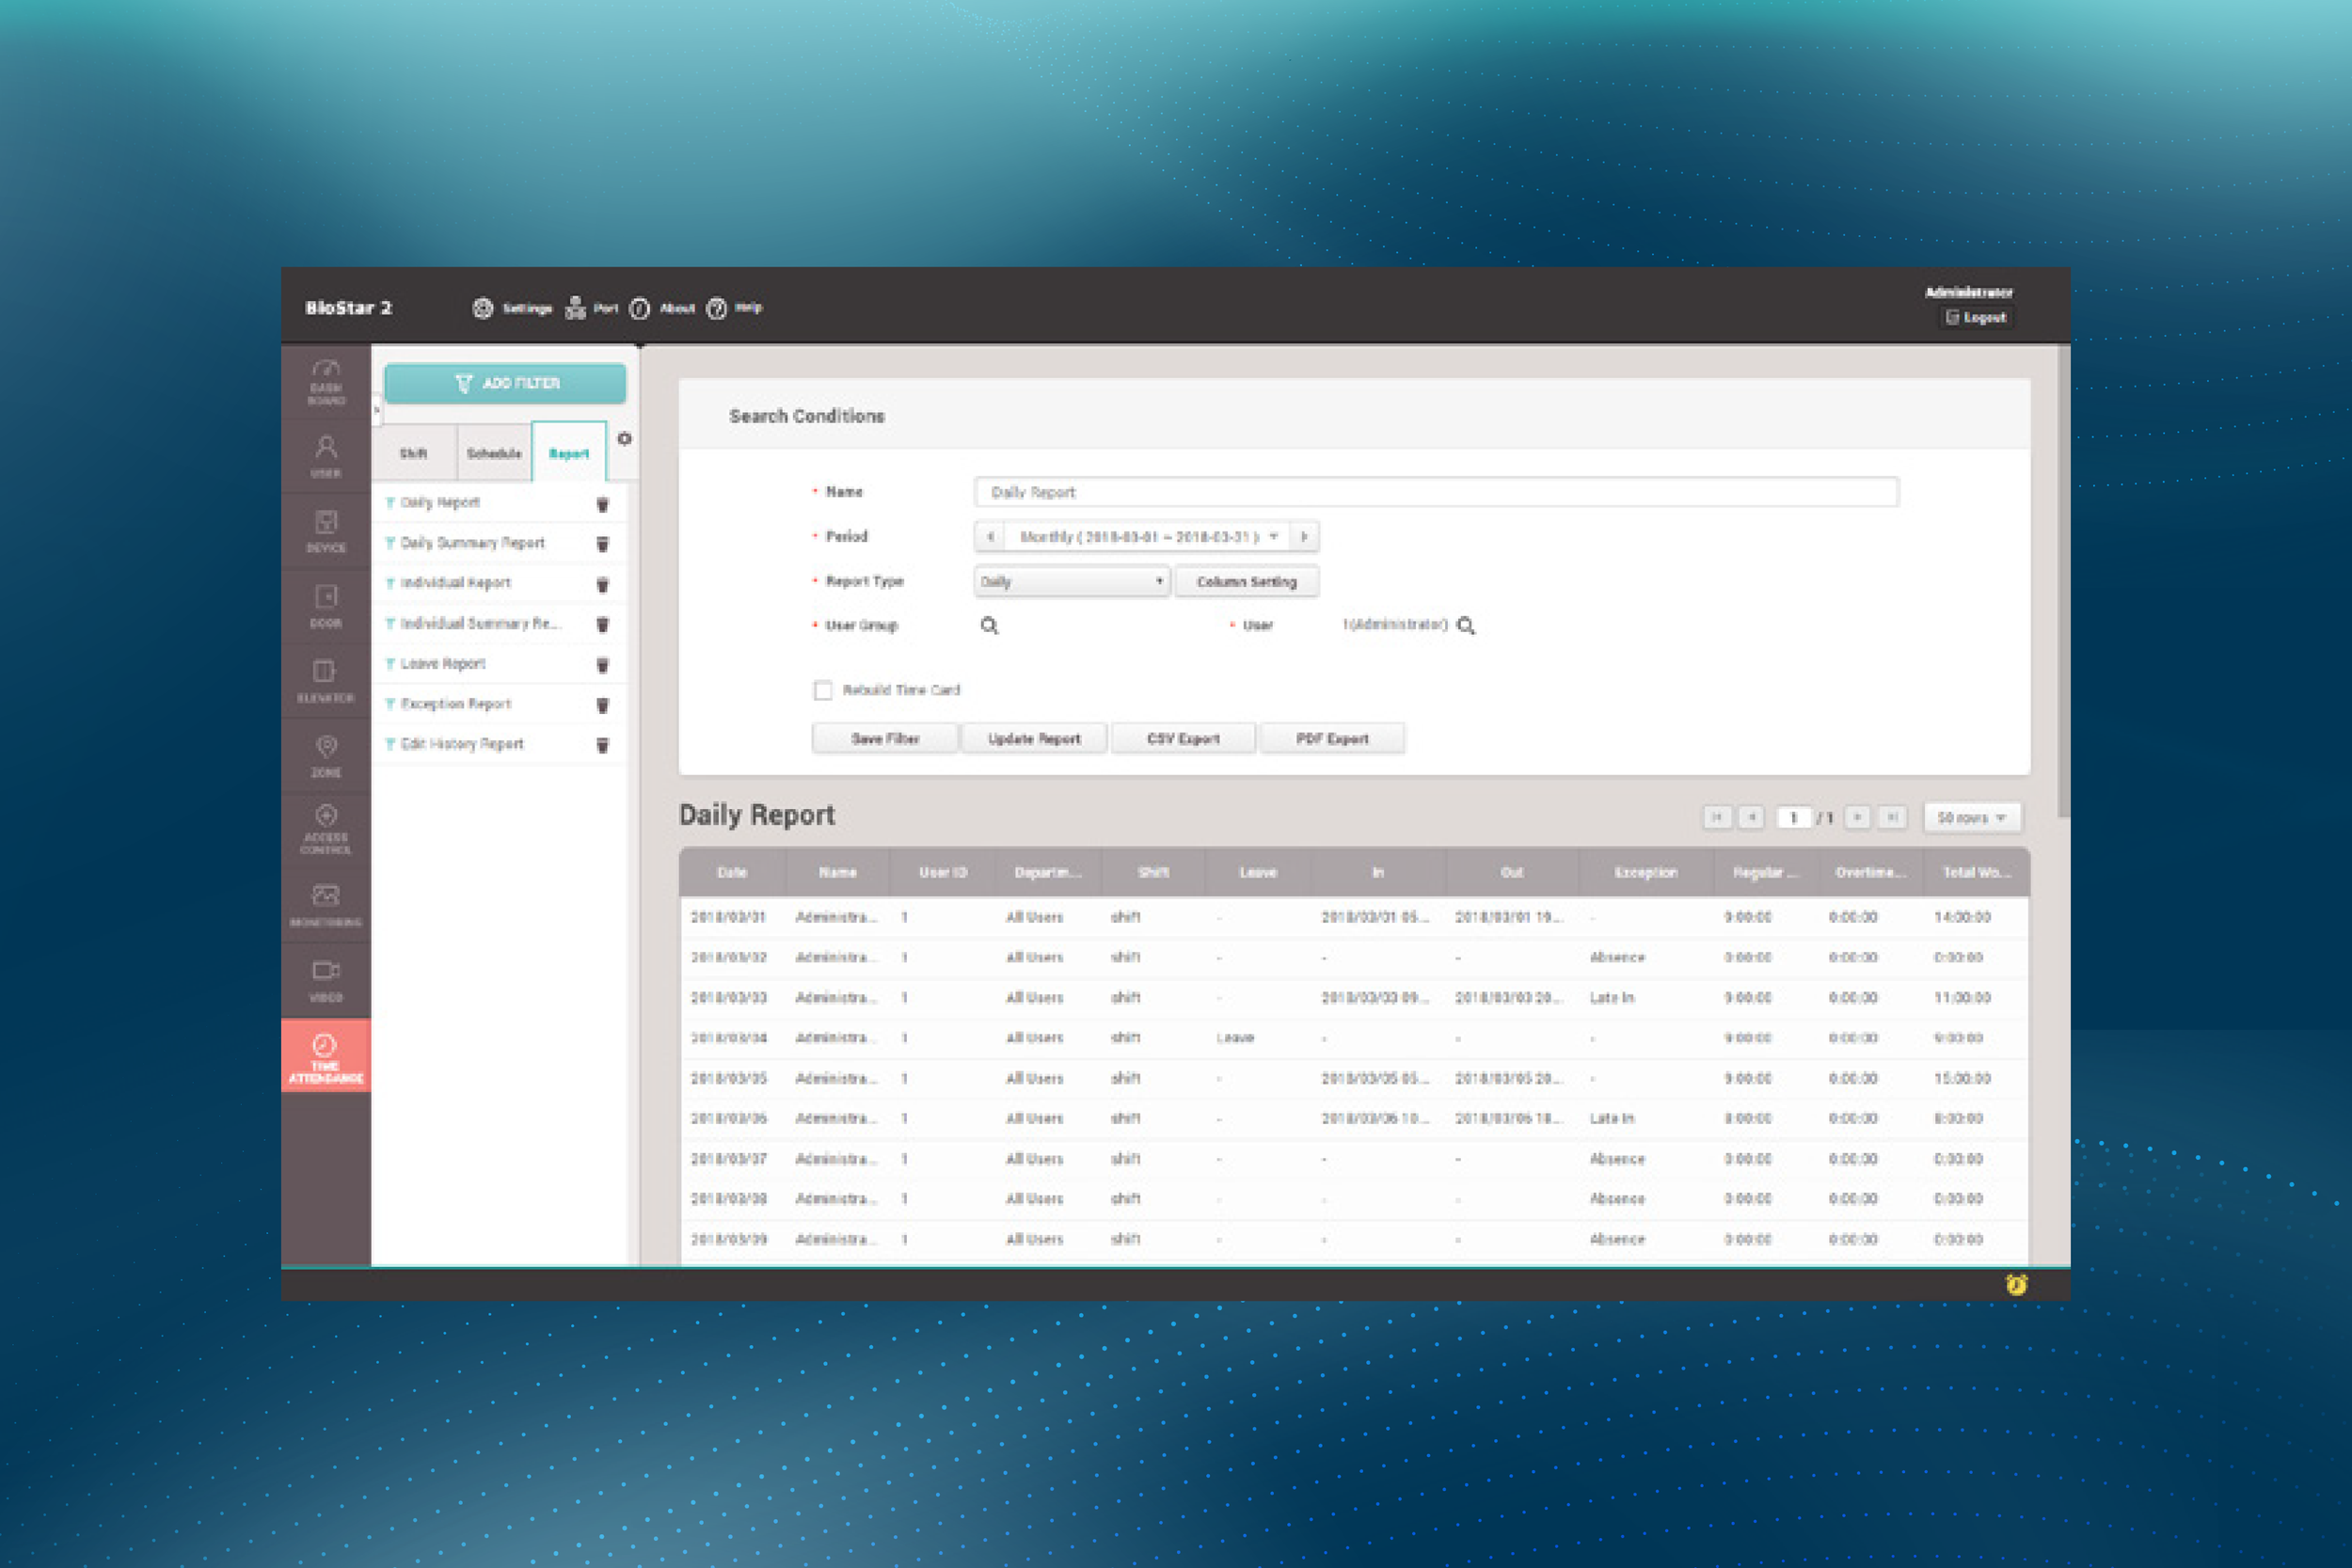Screen dimensions: 2352x1568
Task: Switch to the Schedule tab
Action: tap(494, 454)
